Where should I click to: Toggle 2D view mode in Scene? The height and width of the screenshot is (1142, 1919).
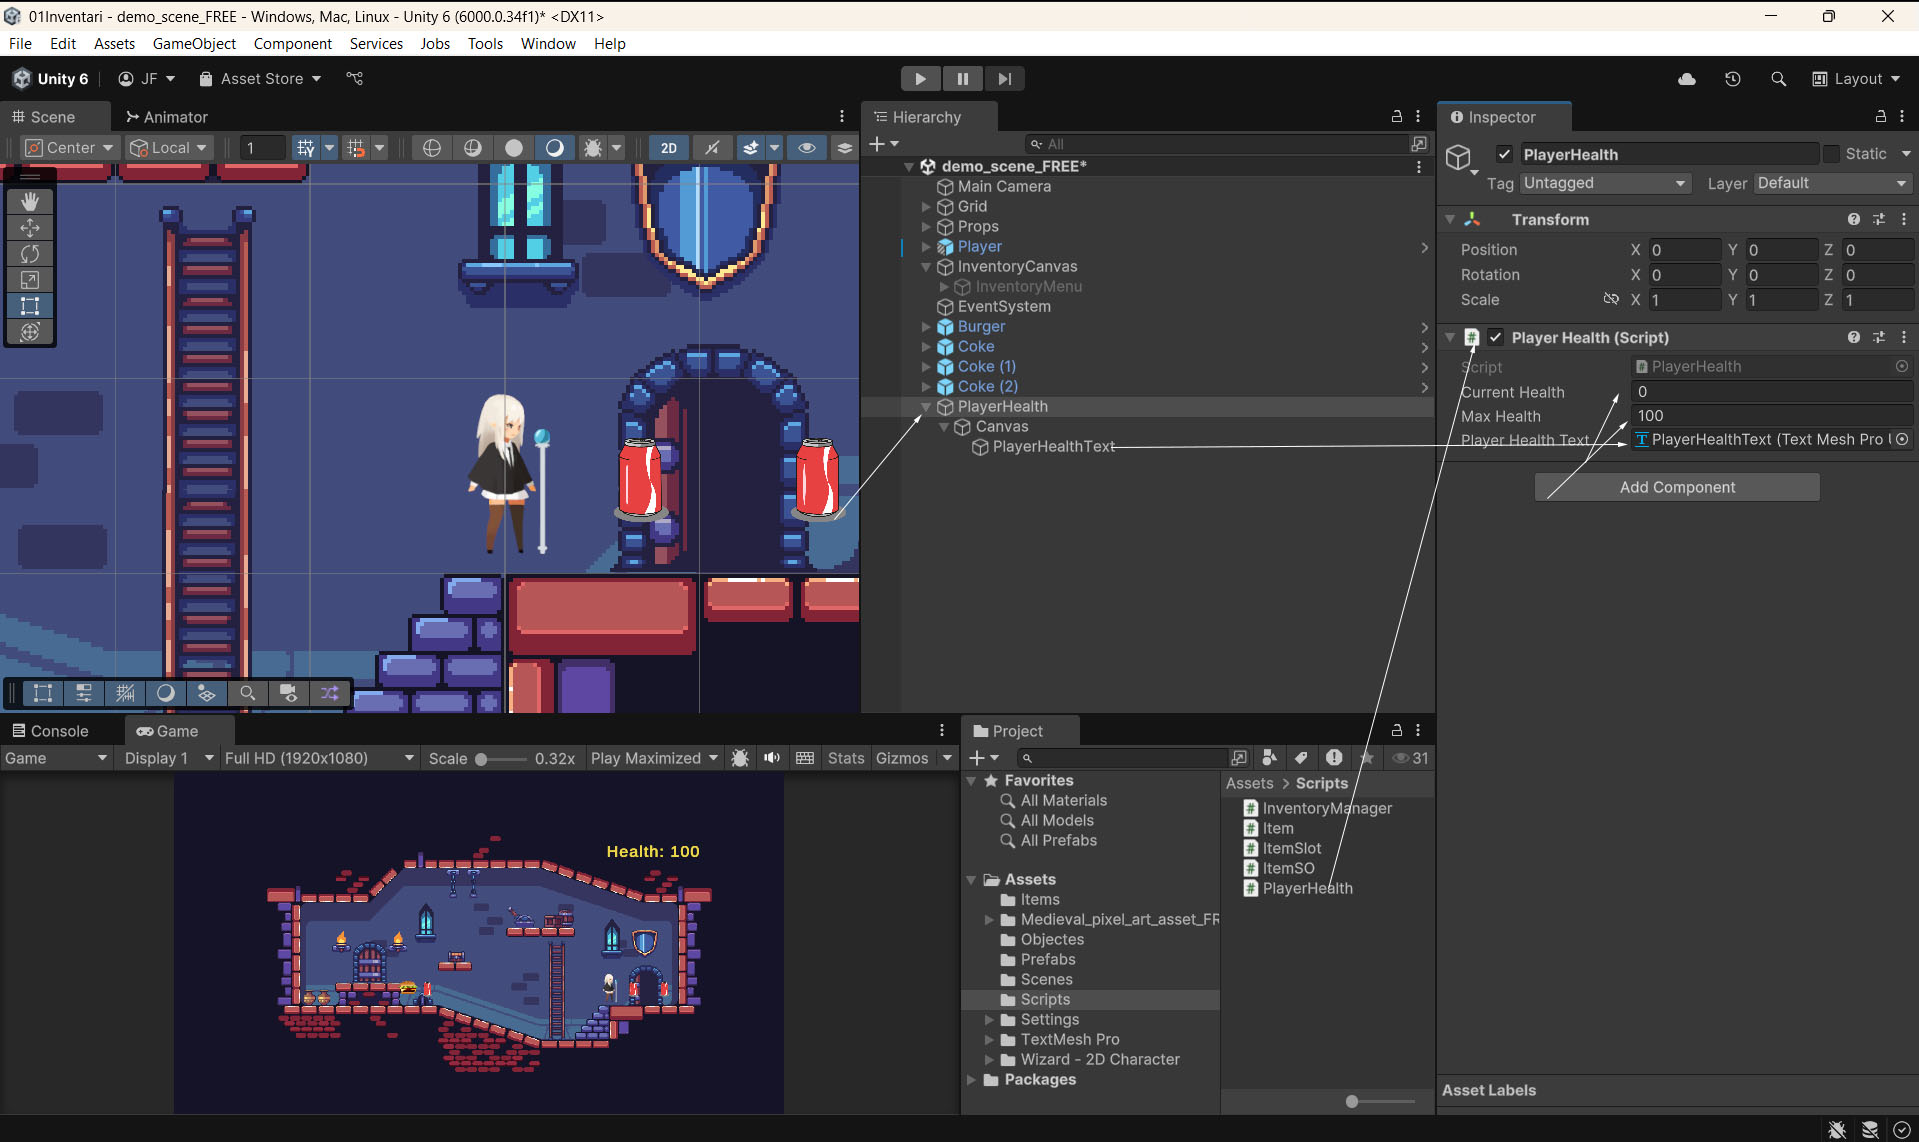(x=668, y=148)
